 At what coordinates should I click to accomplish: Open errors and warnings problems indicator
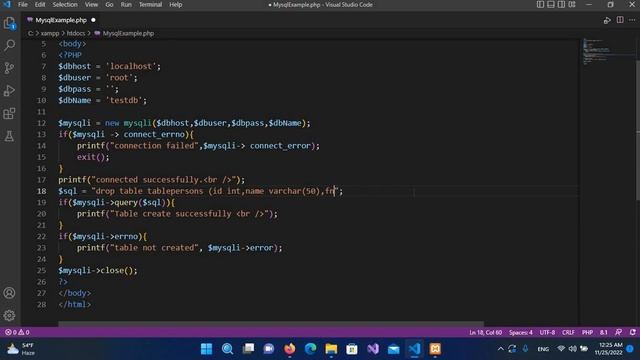click(x=17, y=332)
